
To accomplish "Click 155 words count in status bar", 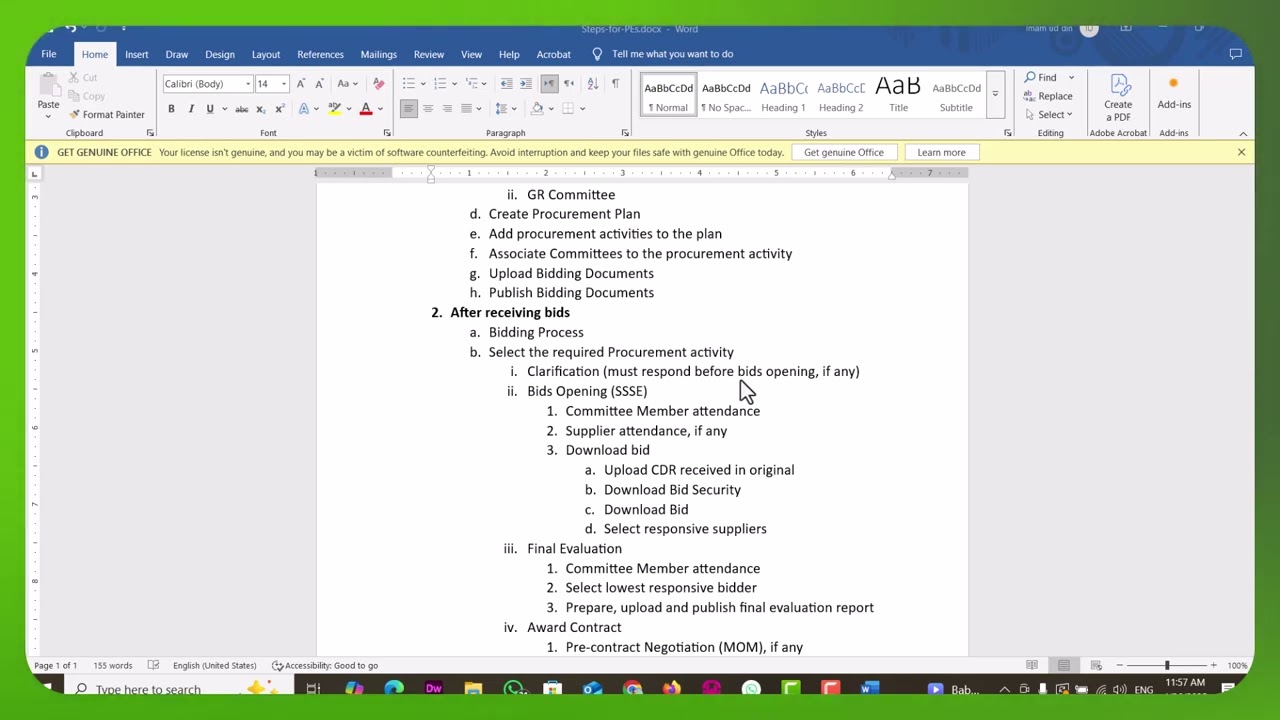I will 113,665.
